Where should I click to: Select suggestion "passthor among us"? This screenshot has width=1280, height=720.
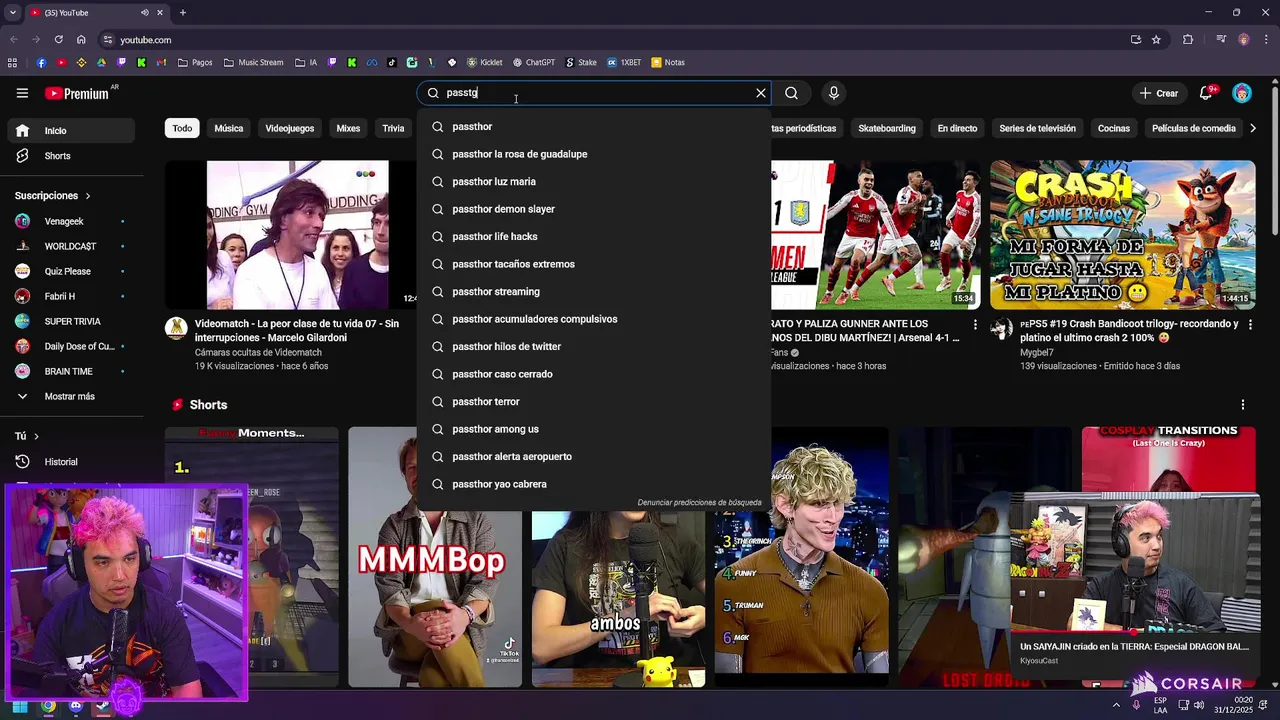click(x=593, y=429)
